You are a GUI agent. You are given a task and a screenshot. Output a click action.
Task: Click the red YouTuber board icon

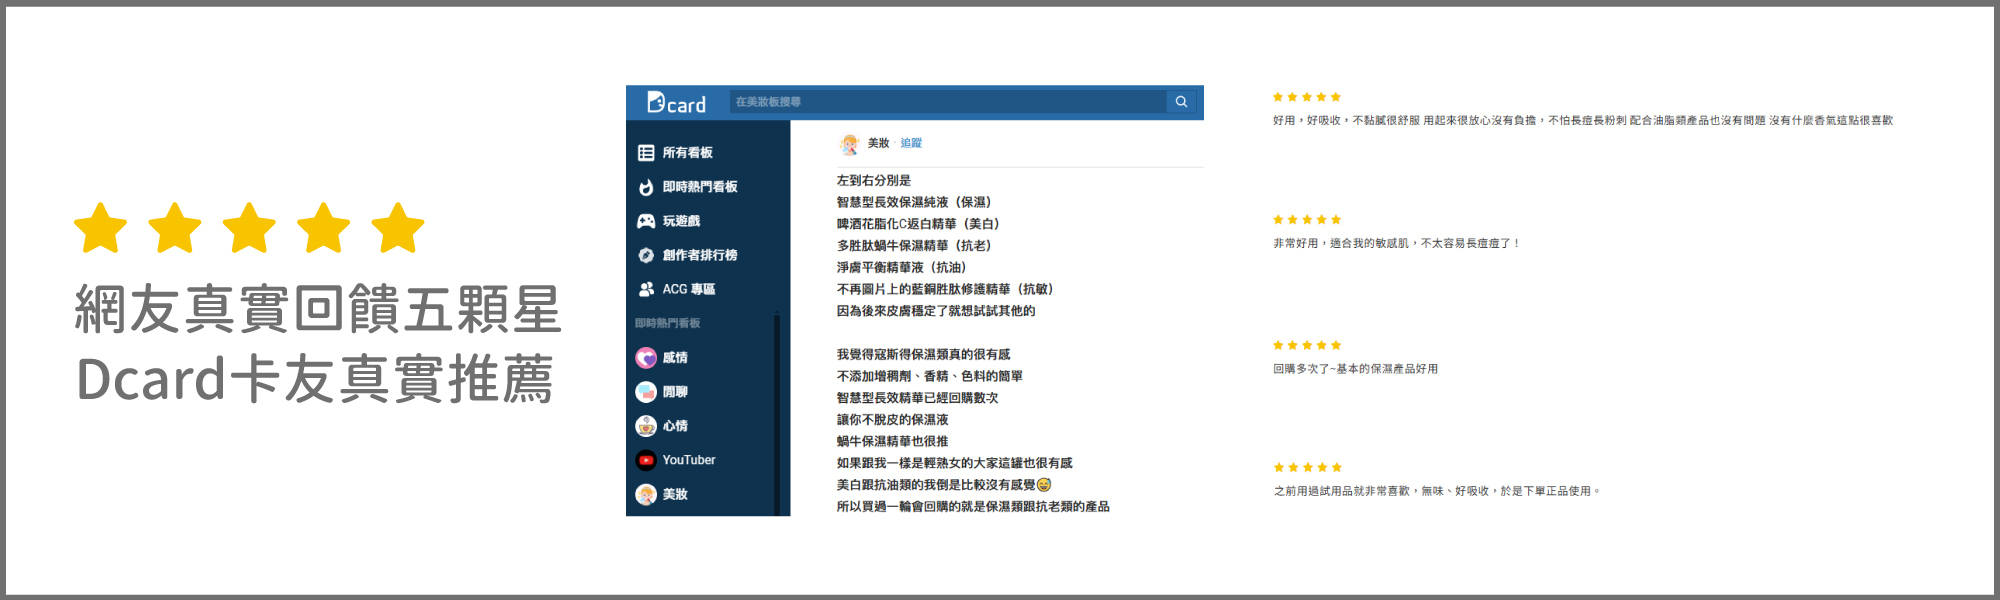tap(646, 460)
